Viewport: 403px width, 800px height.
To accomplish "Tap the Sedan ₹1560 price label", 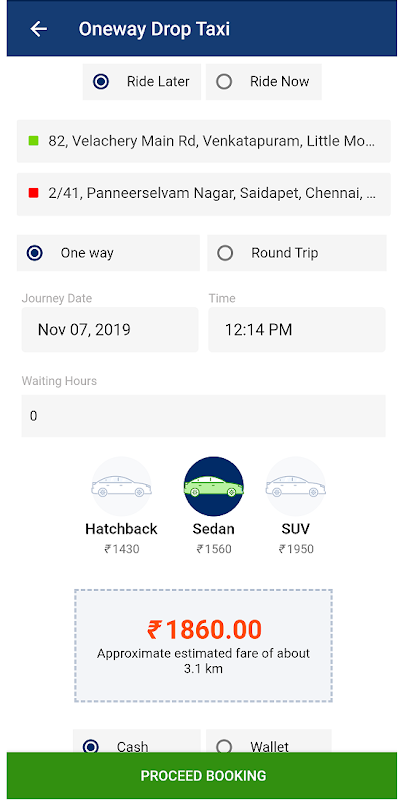I will pos(214,549).
